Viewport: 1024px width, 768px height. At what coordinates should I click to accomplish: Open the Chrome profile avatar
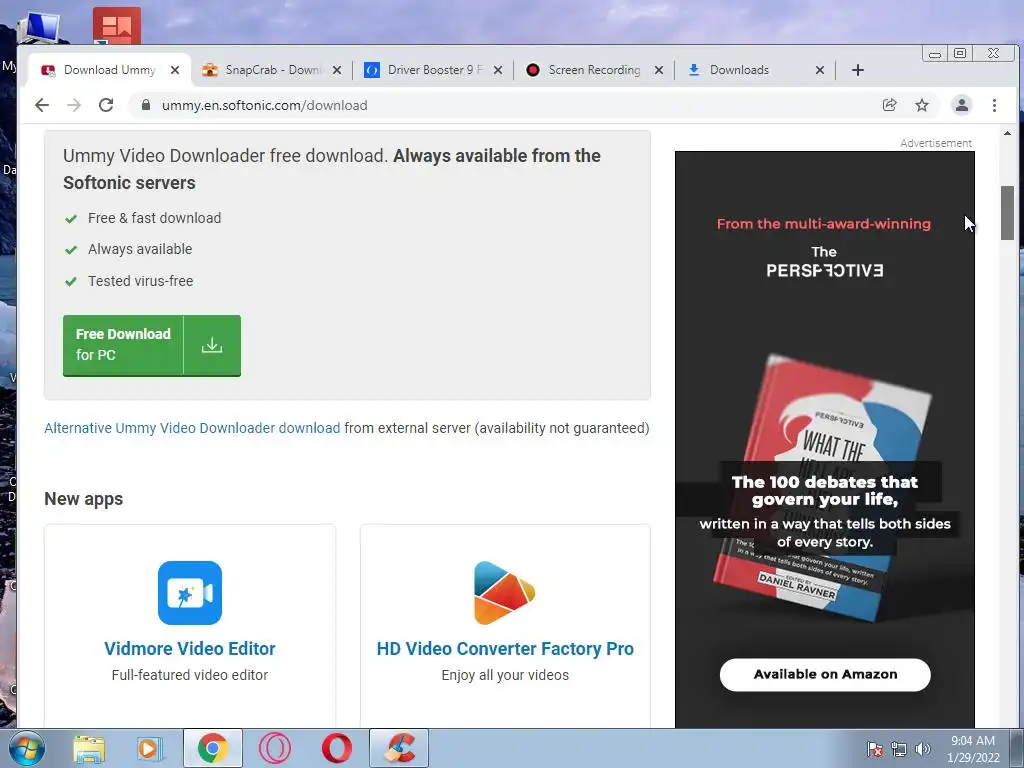[961, 105]
